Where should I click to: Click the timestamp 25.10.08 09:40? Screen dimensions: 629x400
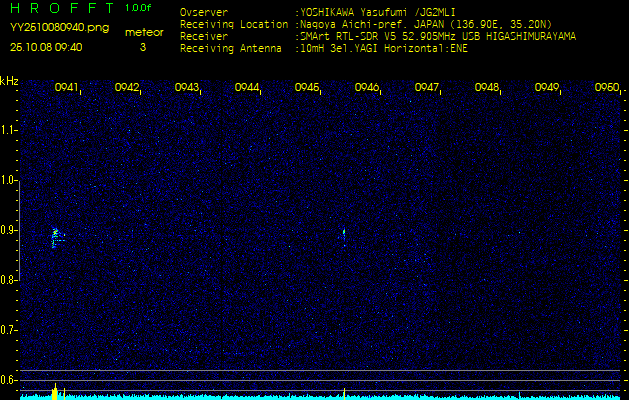[x=46, y=47]
